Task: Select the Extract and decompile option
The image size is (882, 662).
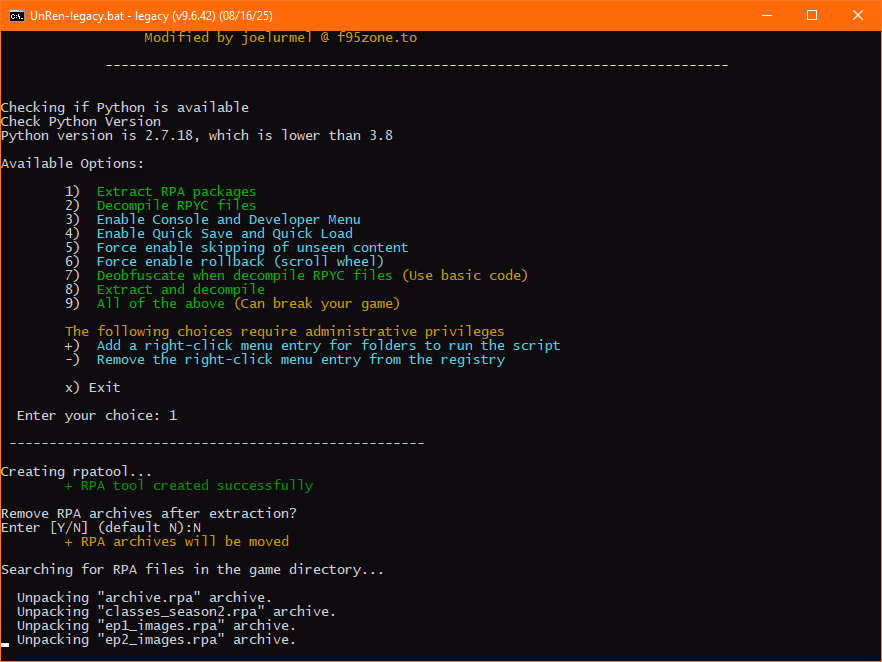Action: tap(180, 289)
